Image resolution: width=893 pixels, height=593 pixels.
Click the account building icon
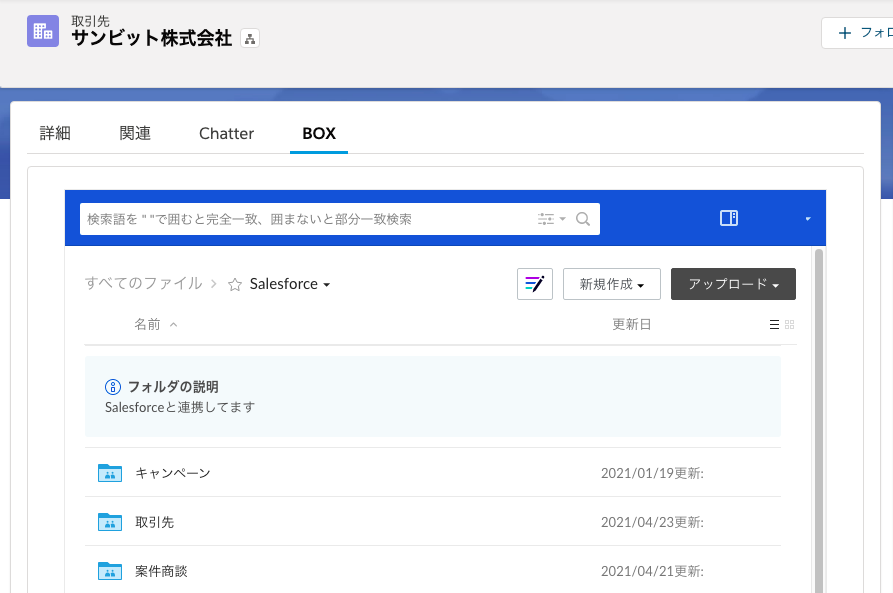[43, 31]
